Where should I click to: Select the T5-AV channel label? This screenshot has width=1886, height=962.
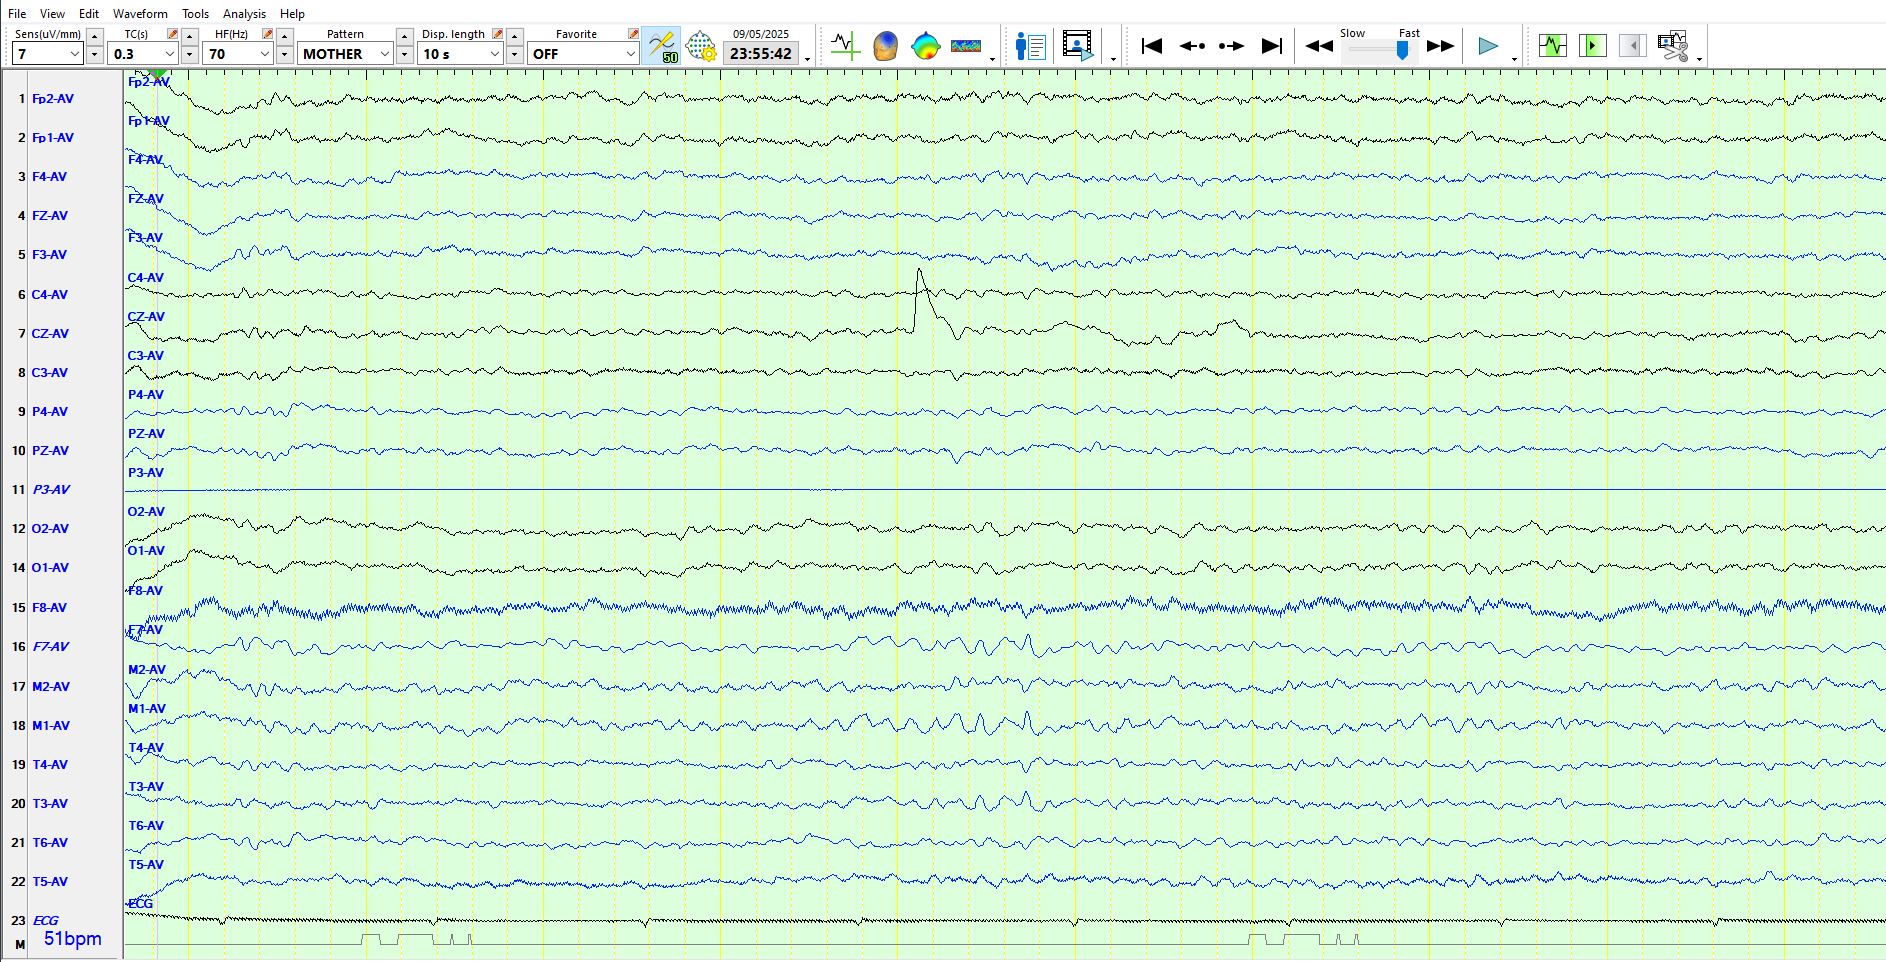[x=50, y=882]
